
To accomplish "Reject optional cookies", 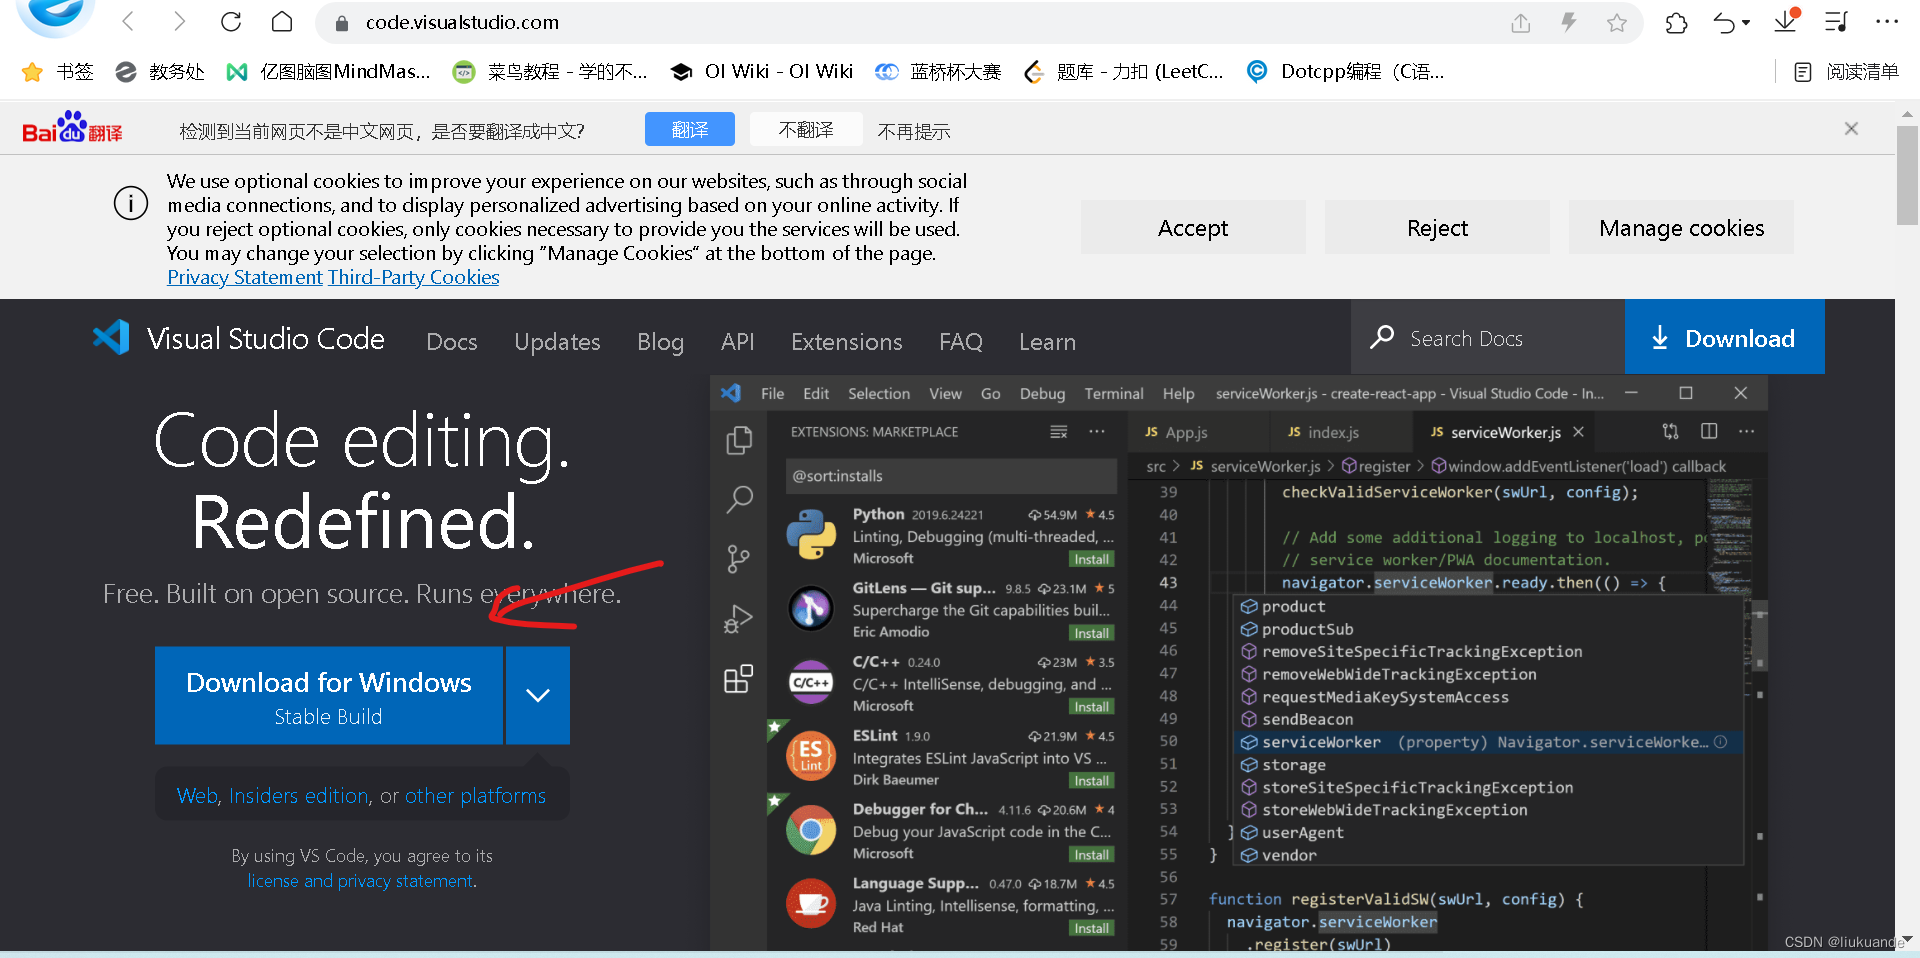I will pyautogui.click(x=1437, y=228).
